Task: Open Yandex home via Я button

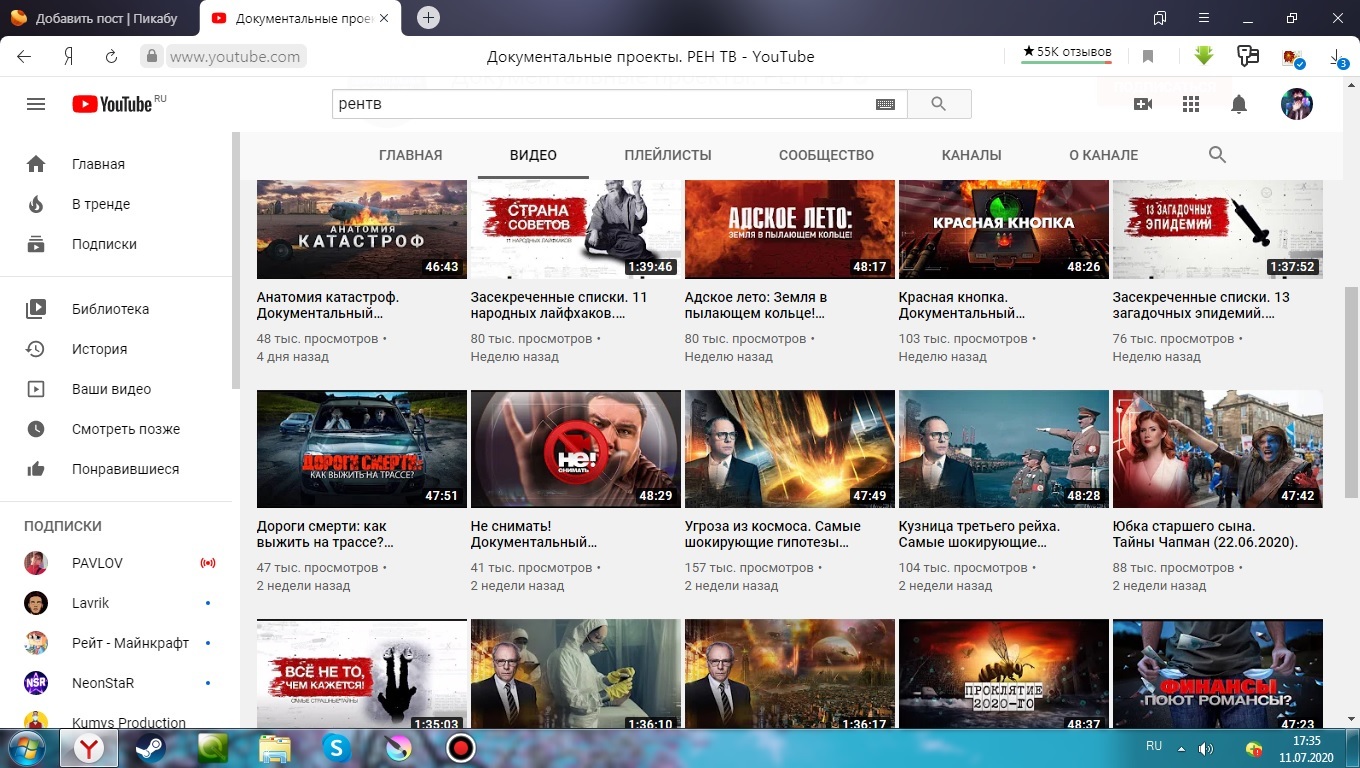Action: point(69,57)
